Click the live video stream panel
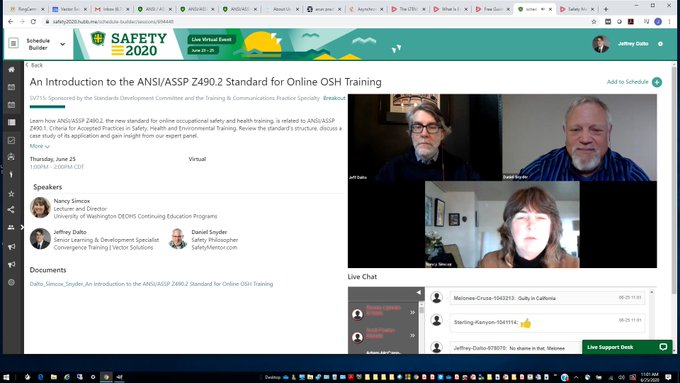This screenshot has width=680, height=383. coord(502,181)
